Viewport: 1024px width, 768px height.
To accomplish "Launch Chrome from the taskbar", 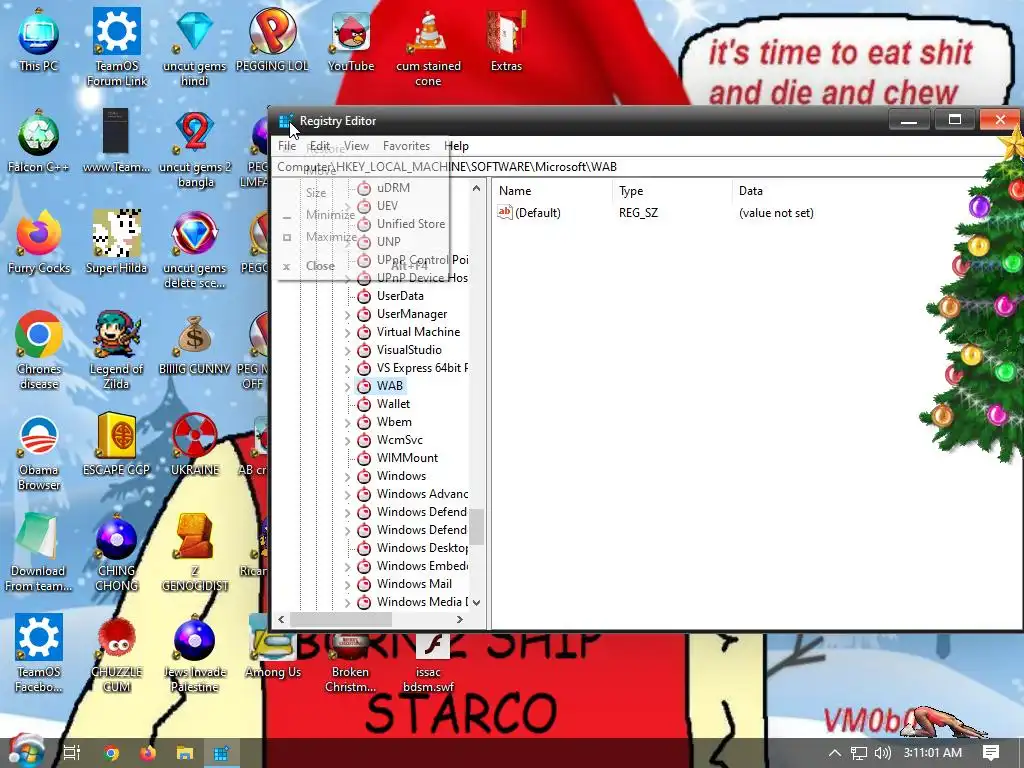I will tap(111, 753).
